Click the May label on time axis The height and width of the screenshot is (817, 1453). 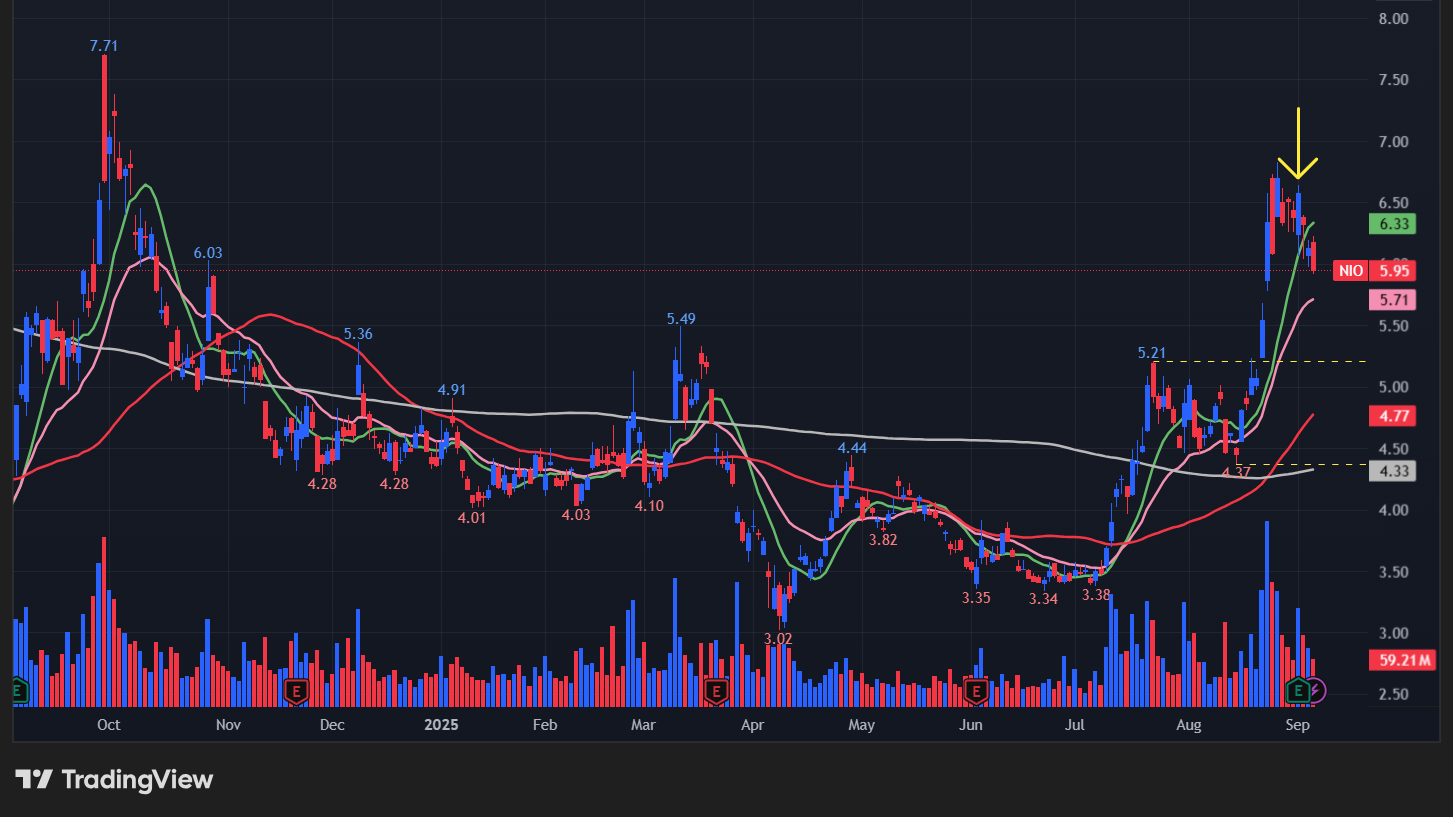coord(861,724)
